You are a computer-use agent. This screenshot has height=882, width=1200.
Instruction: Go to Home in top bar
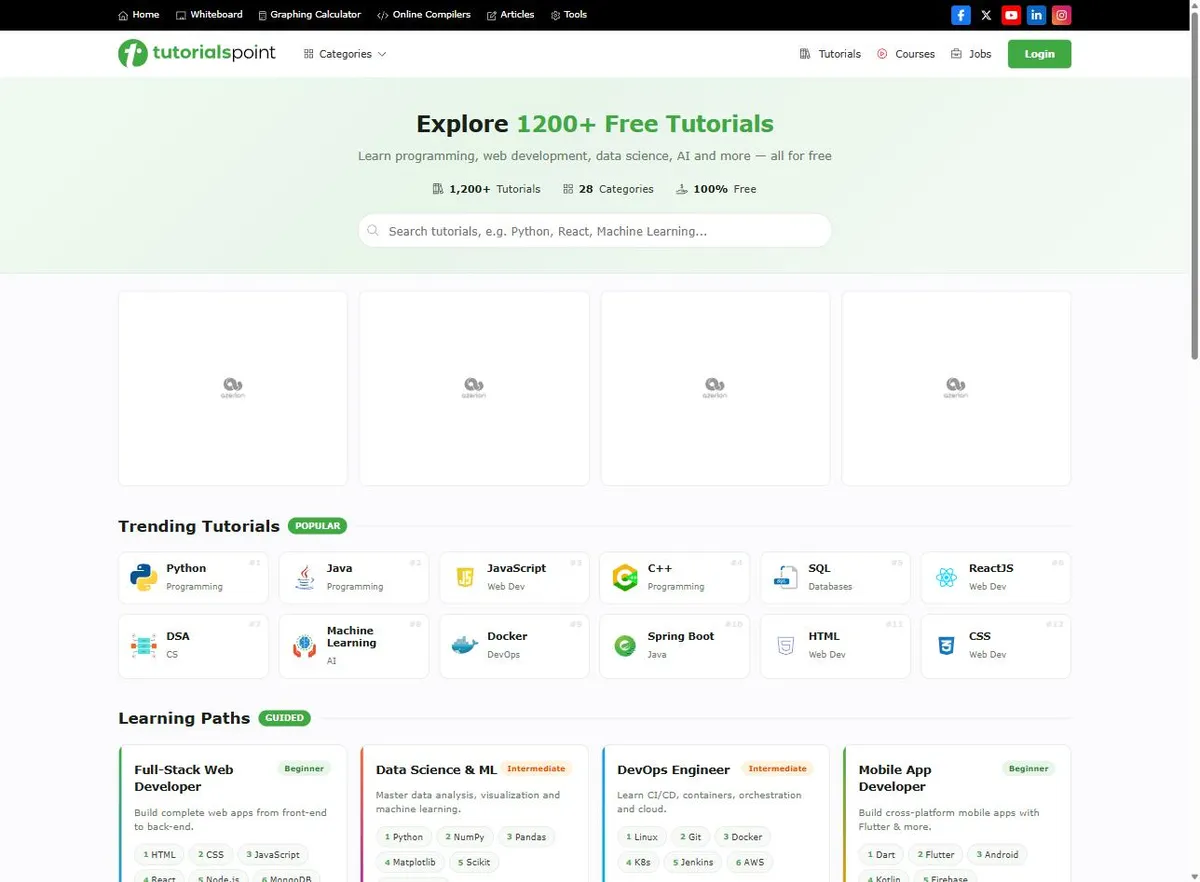point(138,15)
